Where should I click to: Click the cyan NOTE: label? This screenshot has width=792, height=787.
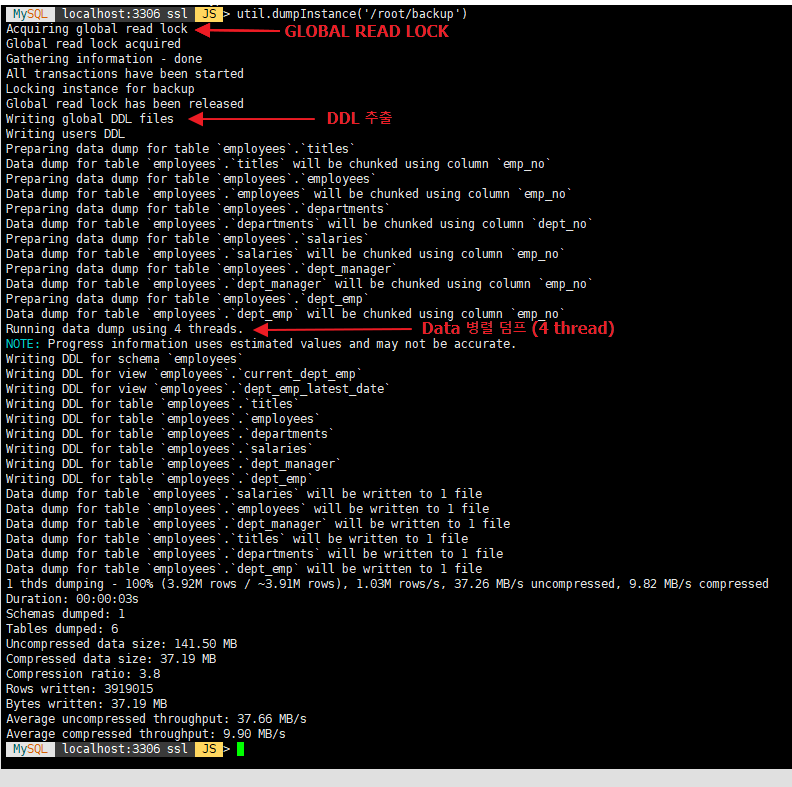(23, 344)
